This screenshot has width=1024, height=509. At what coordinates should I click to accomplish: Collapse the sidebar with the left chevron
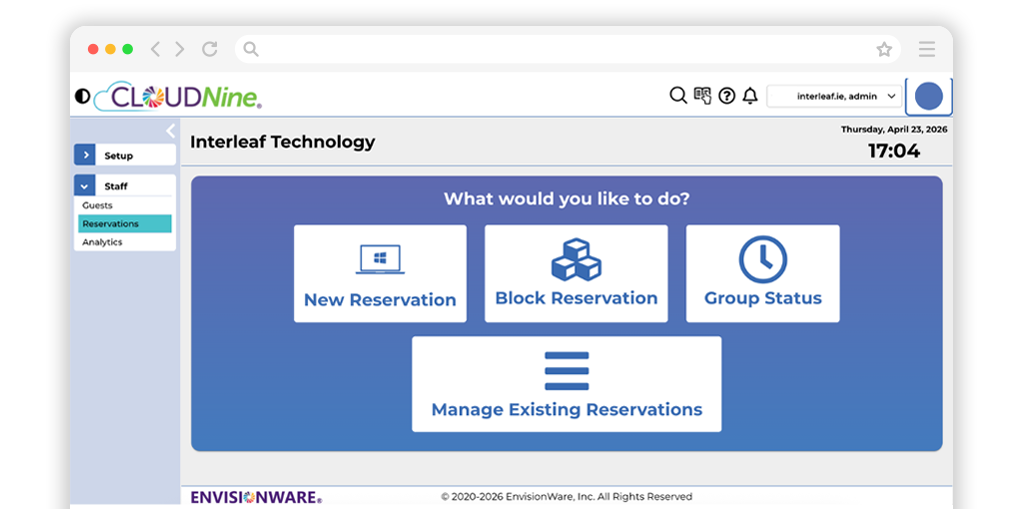(x=170, y=131)
